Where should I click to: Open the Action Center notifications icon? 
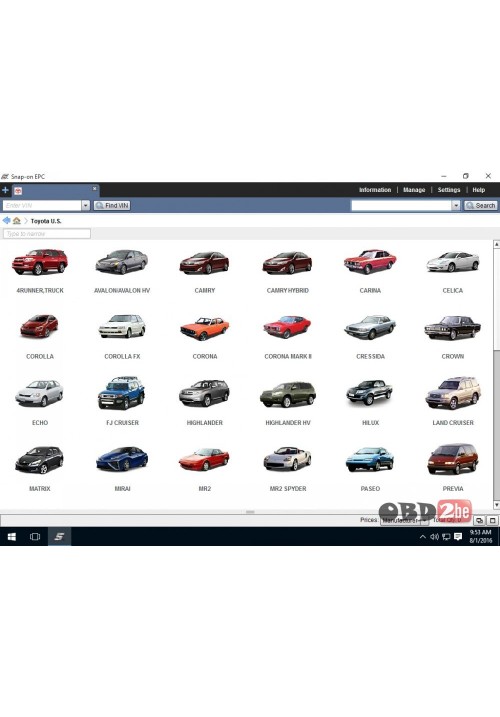coord(458,537)
